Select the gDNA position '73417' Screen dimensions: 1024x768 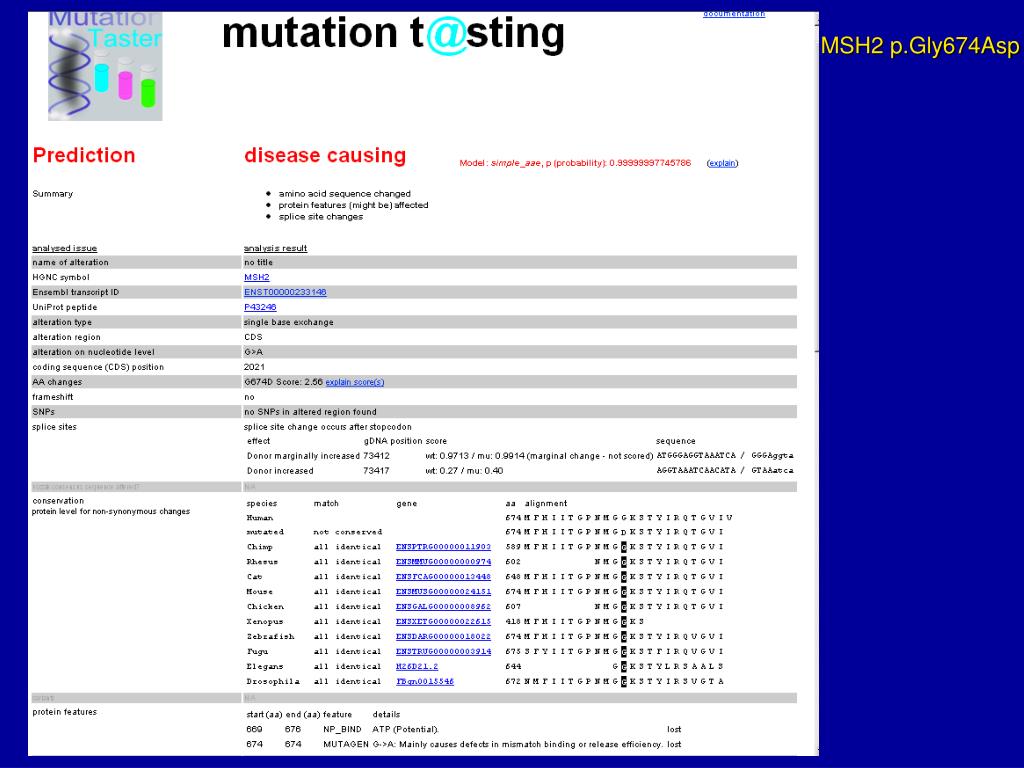coord(376,472)
